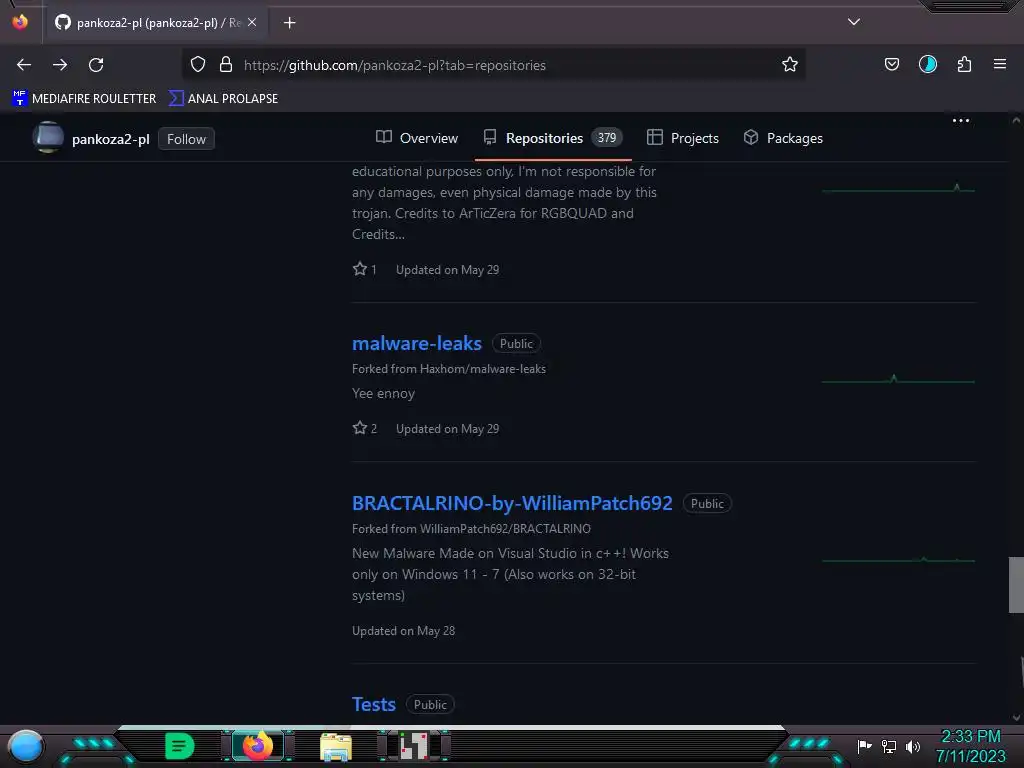Open the network tray icon

pos(889,746)
